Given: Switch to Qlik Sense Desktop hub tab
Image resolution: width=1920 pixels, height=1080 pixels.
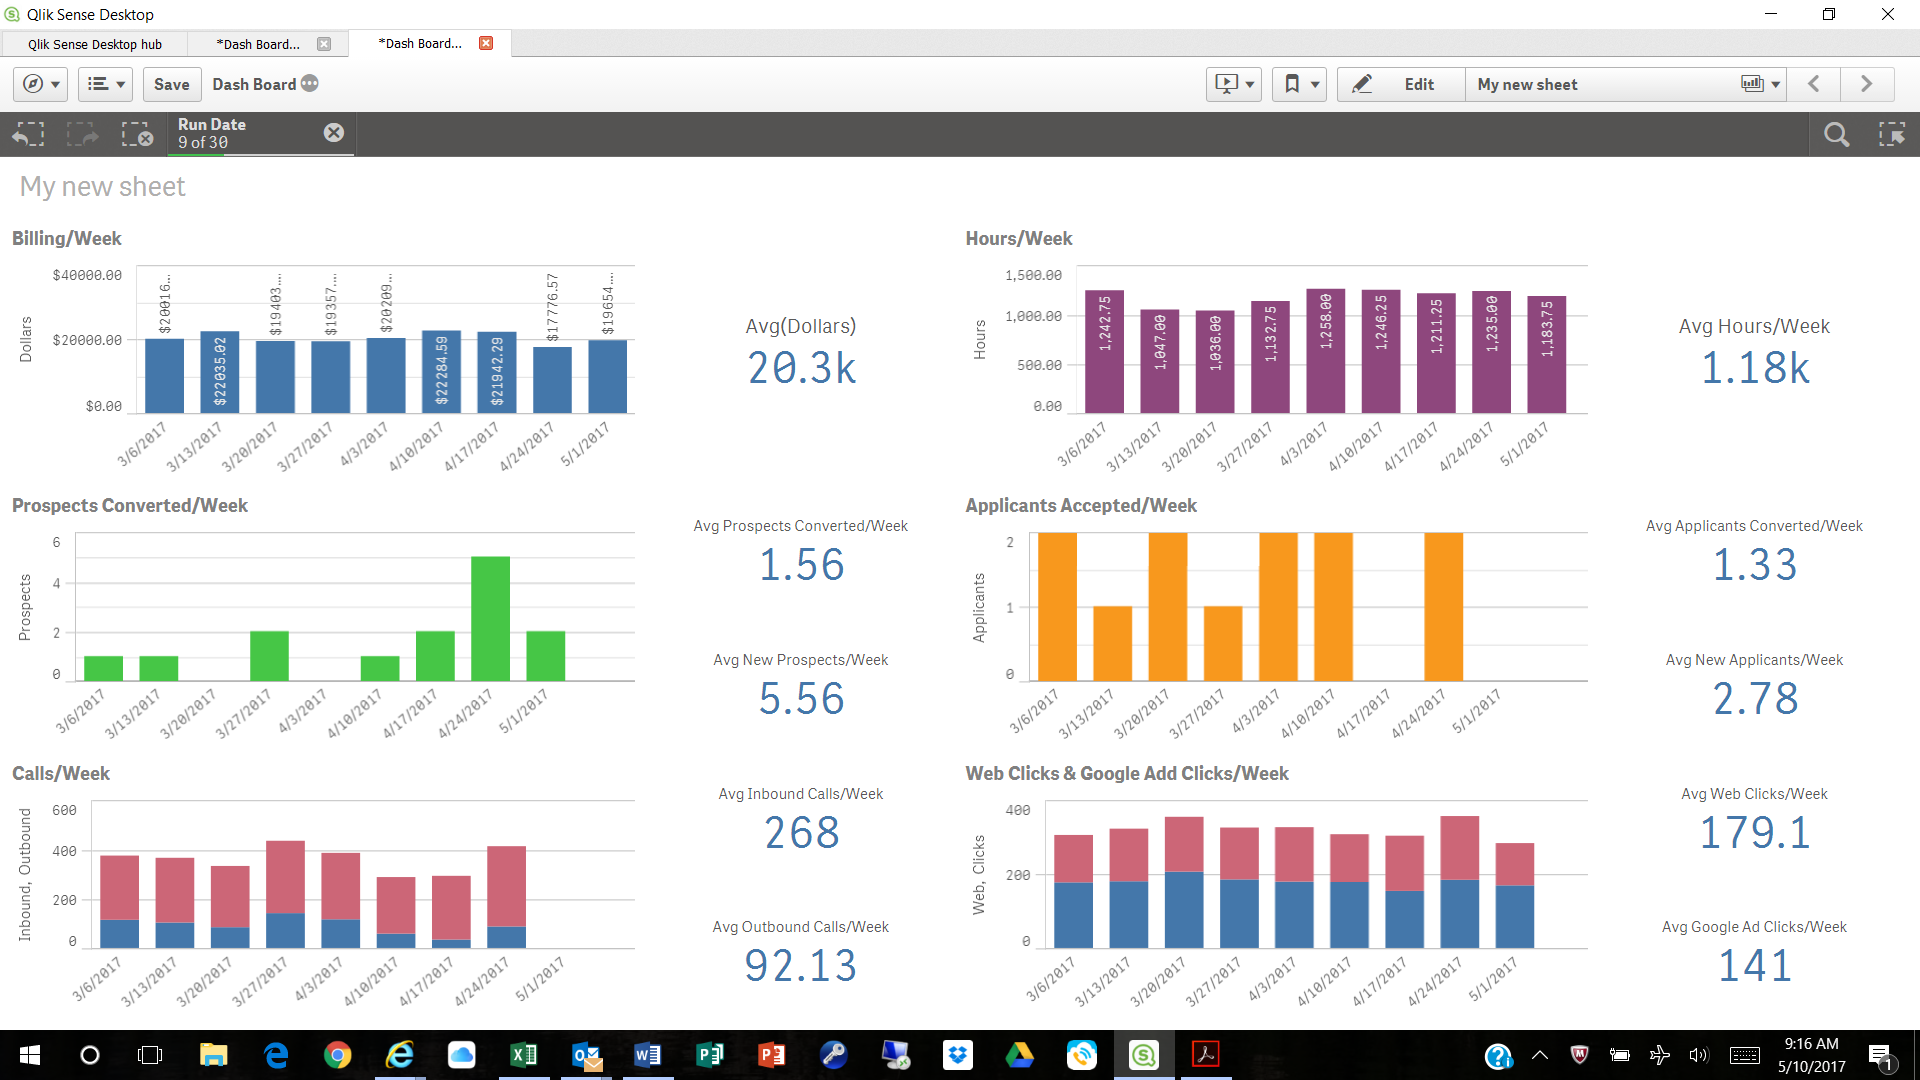Looking at the screenshot, I should (94, 44).
